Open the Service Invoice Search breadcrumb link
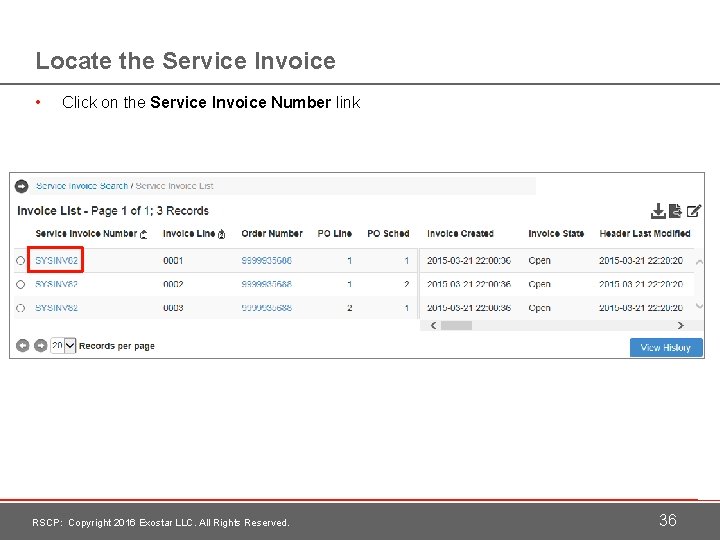Screen dimensions: 720x540 [x=82, y=186]
